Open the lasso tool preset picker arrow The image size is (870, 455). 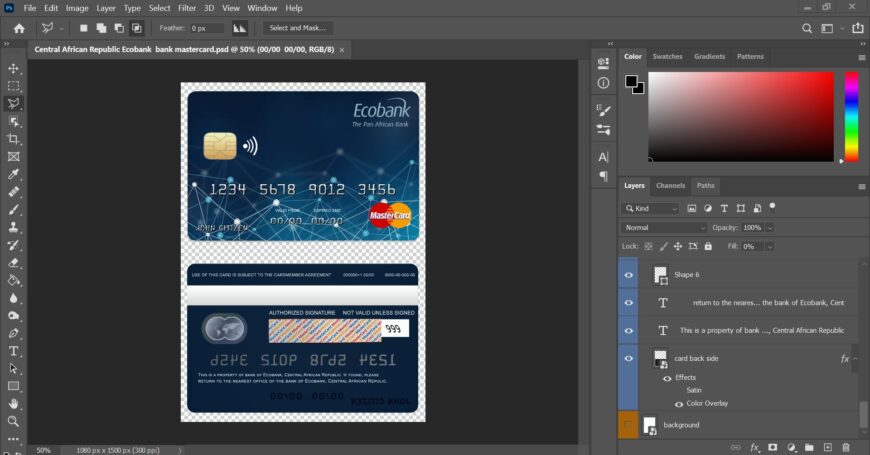[x=62, y=28]
